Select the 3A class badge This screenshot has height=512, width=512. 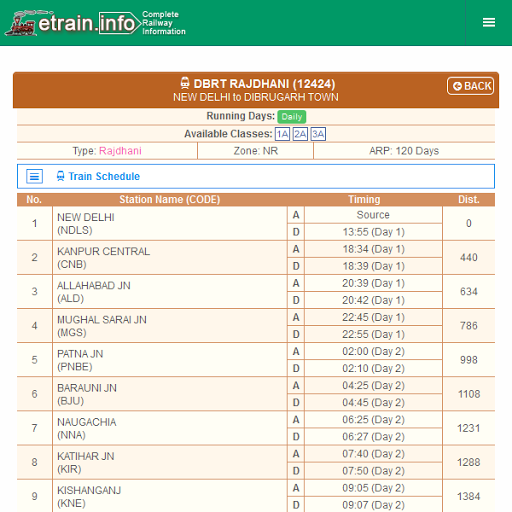318,134
